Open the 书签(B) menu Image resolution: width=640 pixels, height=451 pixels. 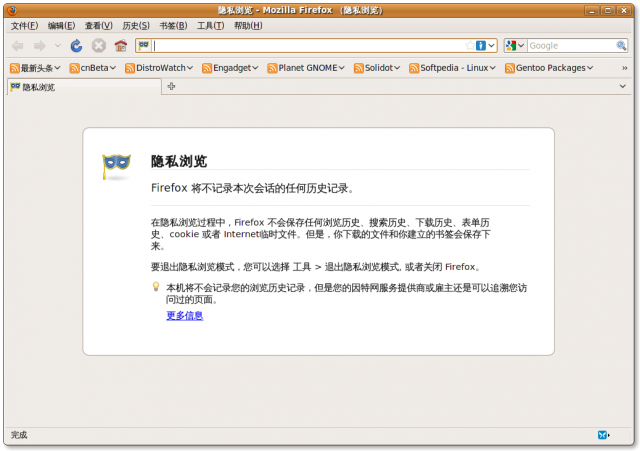tap(173, 26)
